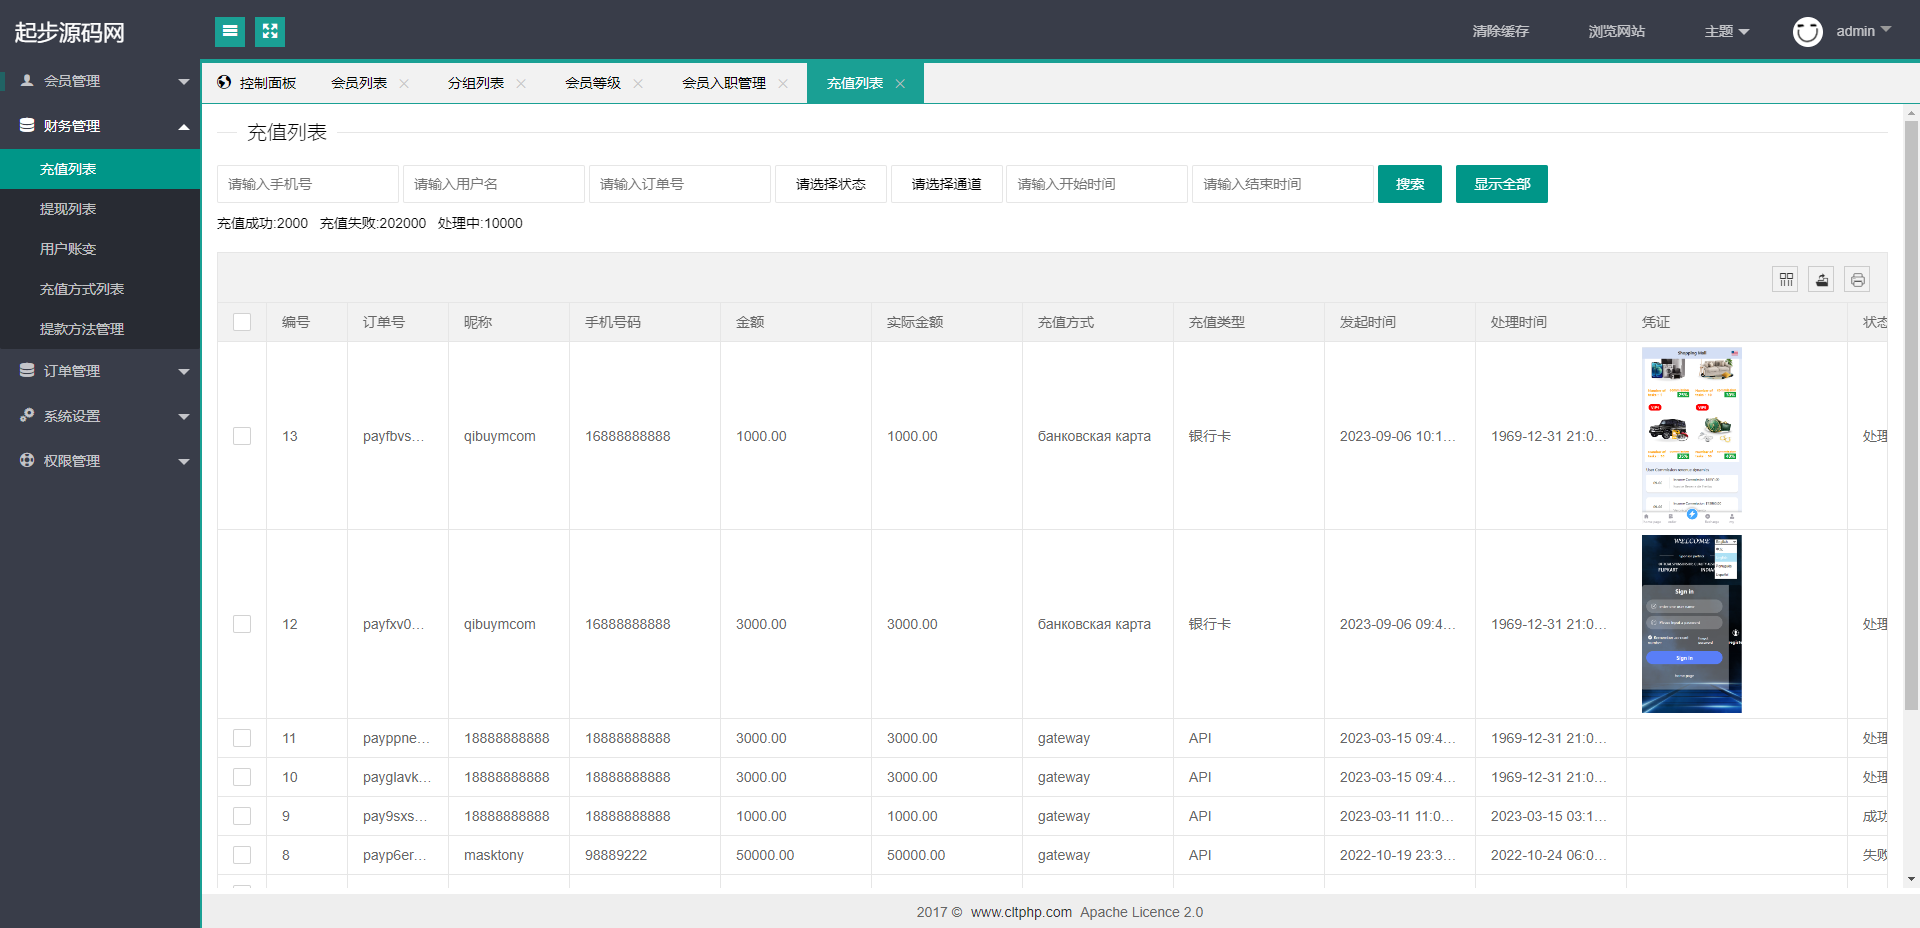Click the print table icon
1920x928 pixels.
1857,280
